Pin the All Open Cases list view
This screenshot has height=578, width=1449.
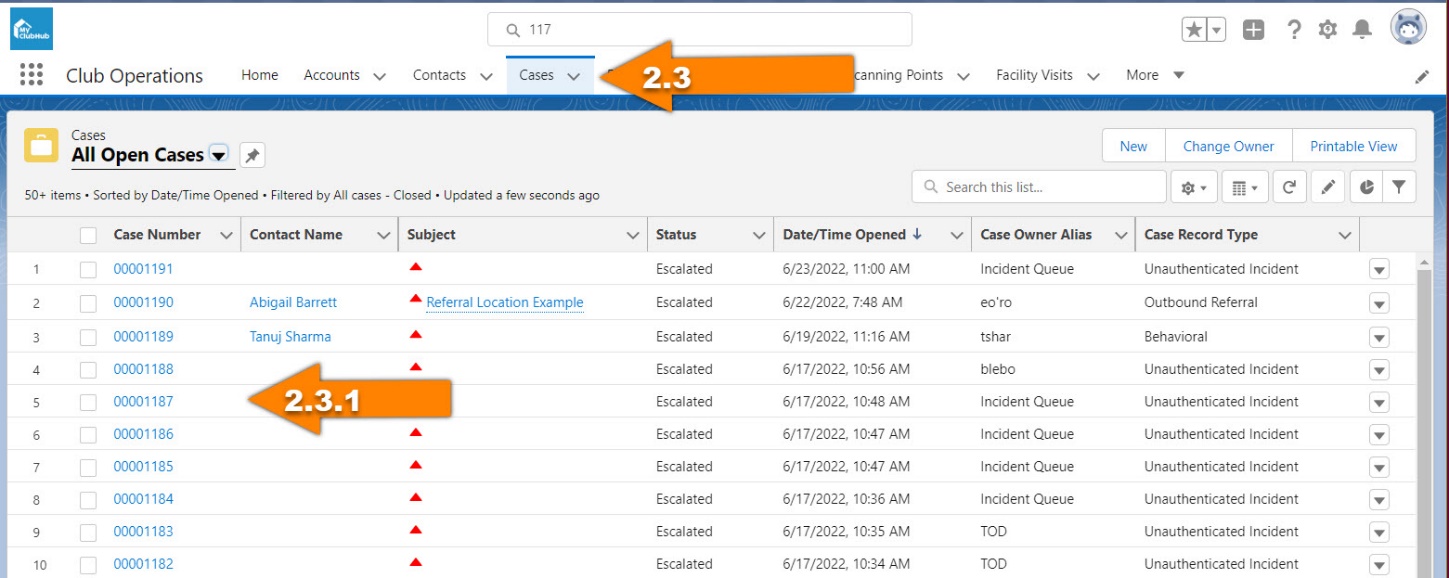(x=252, y=155)
